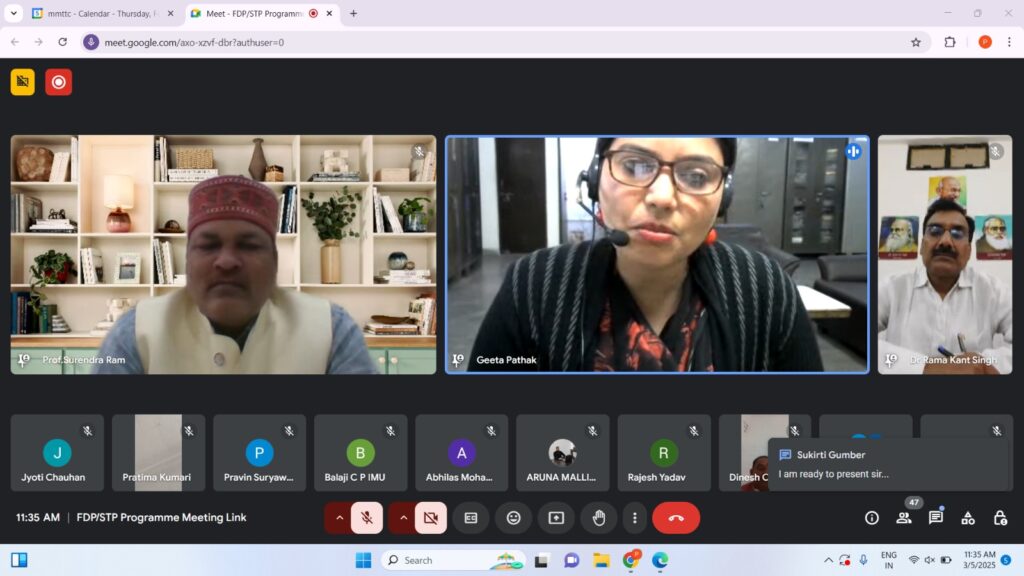The width and height of the screenshot is (1024, 576).
Task: Click pin icon on Geeta Pathak tile
Action: pos(458,360)
